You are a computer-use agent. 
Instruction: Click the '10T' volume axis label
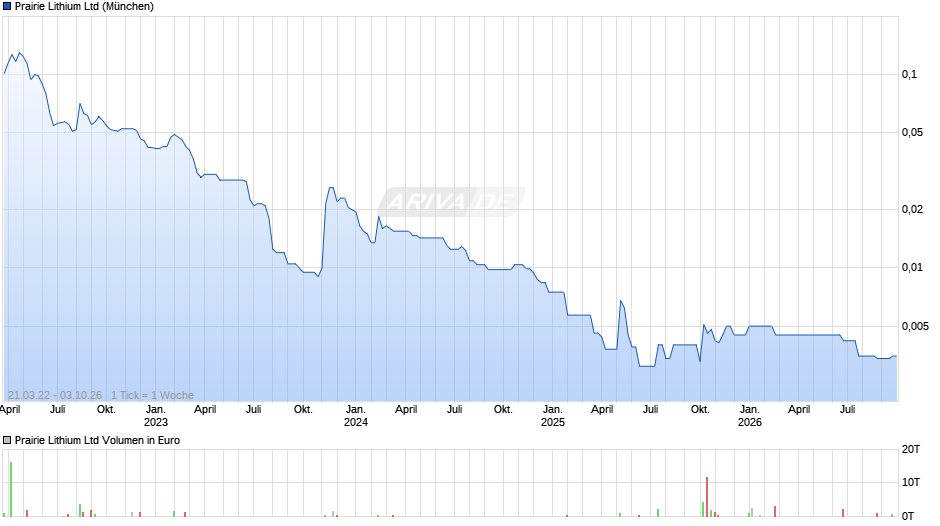(911, 482)
